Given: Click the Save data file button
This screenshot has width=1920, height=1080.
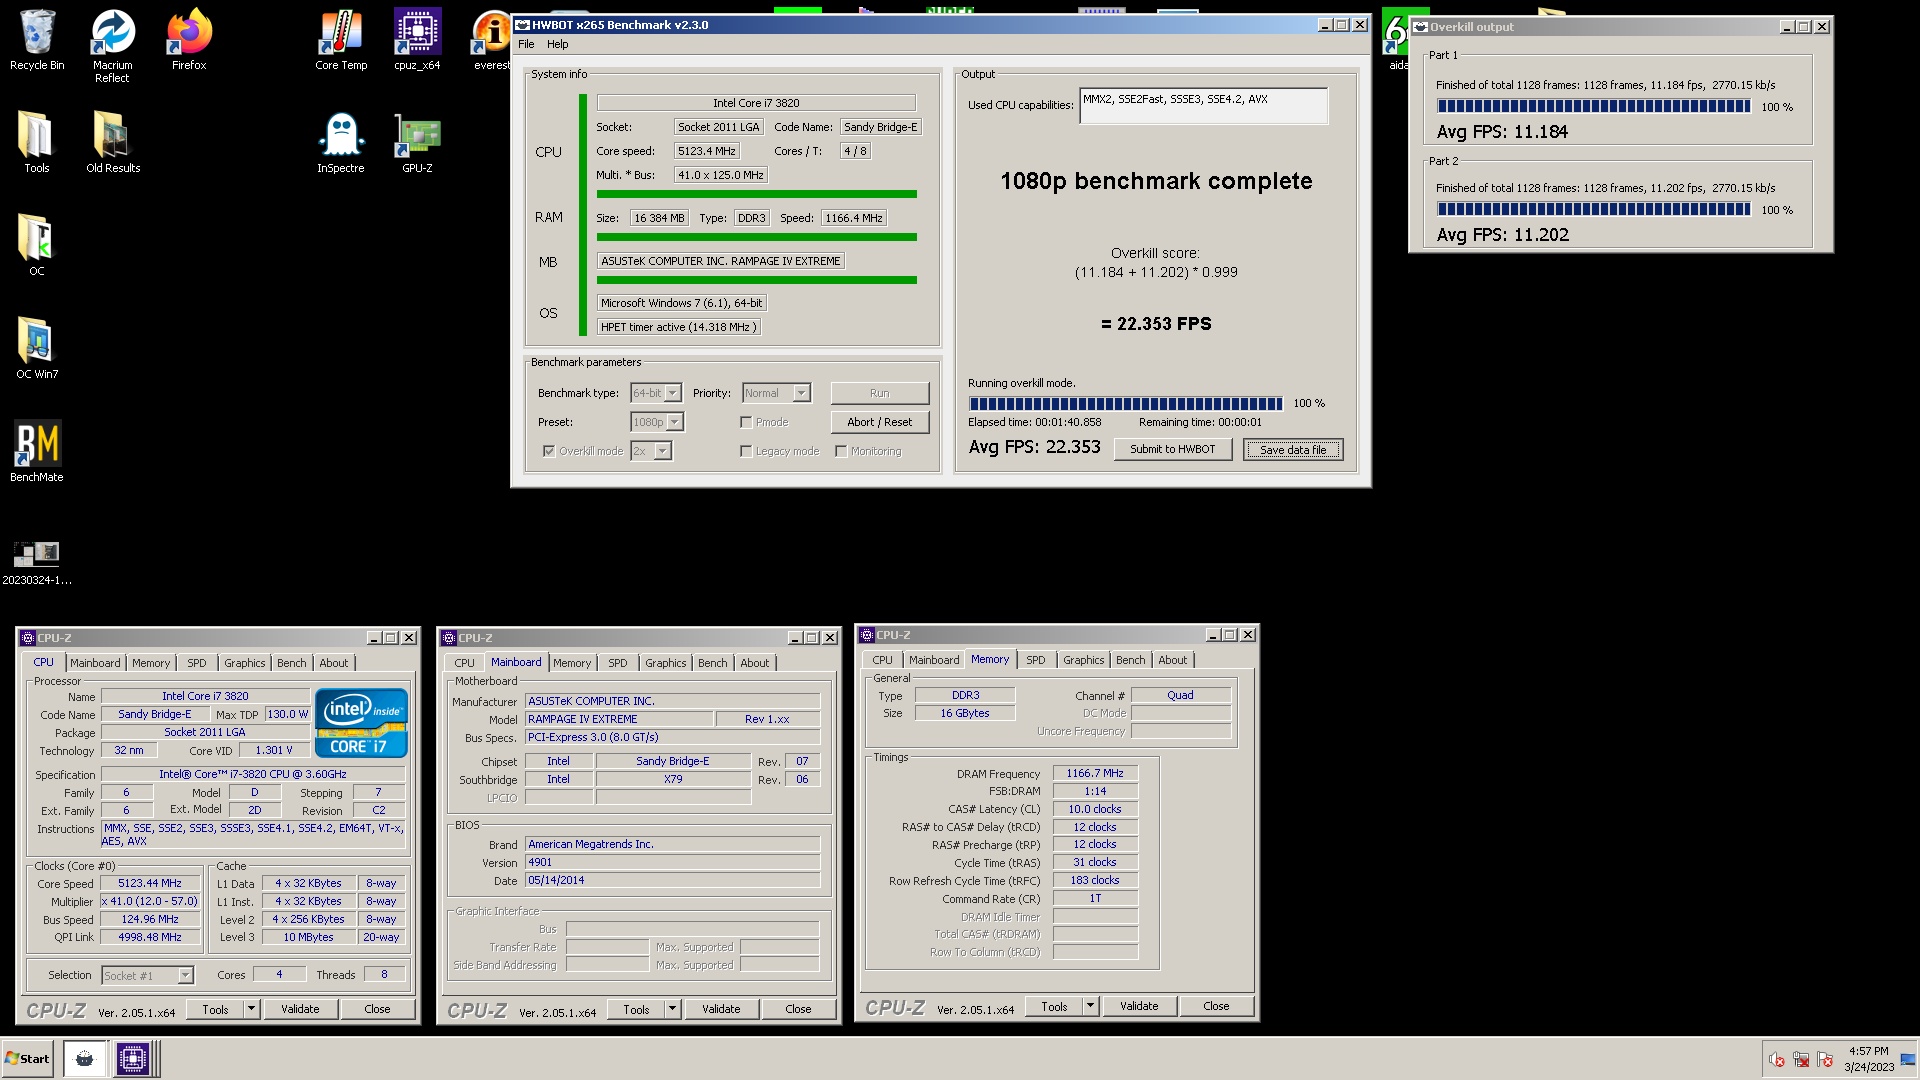Looking at the screenshot, I should pos(1293,450).
